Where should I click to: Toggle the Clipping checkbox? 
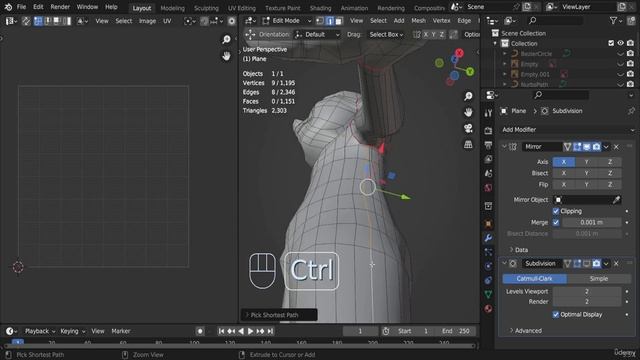556,211
